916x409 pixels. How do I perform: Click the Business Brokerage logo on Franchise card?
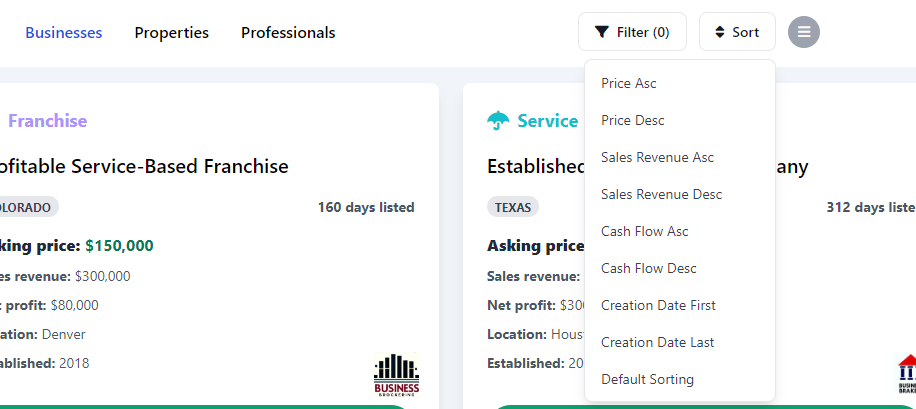click(x=397, y=374)
